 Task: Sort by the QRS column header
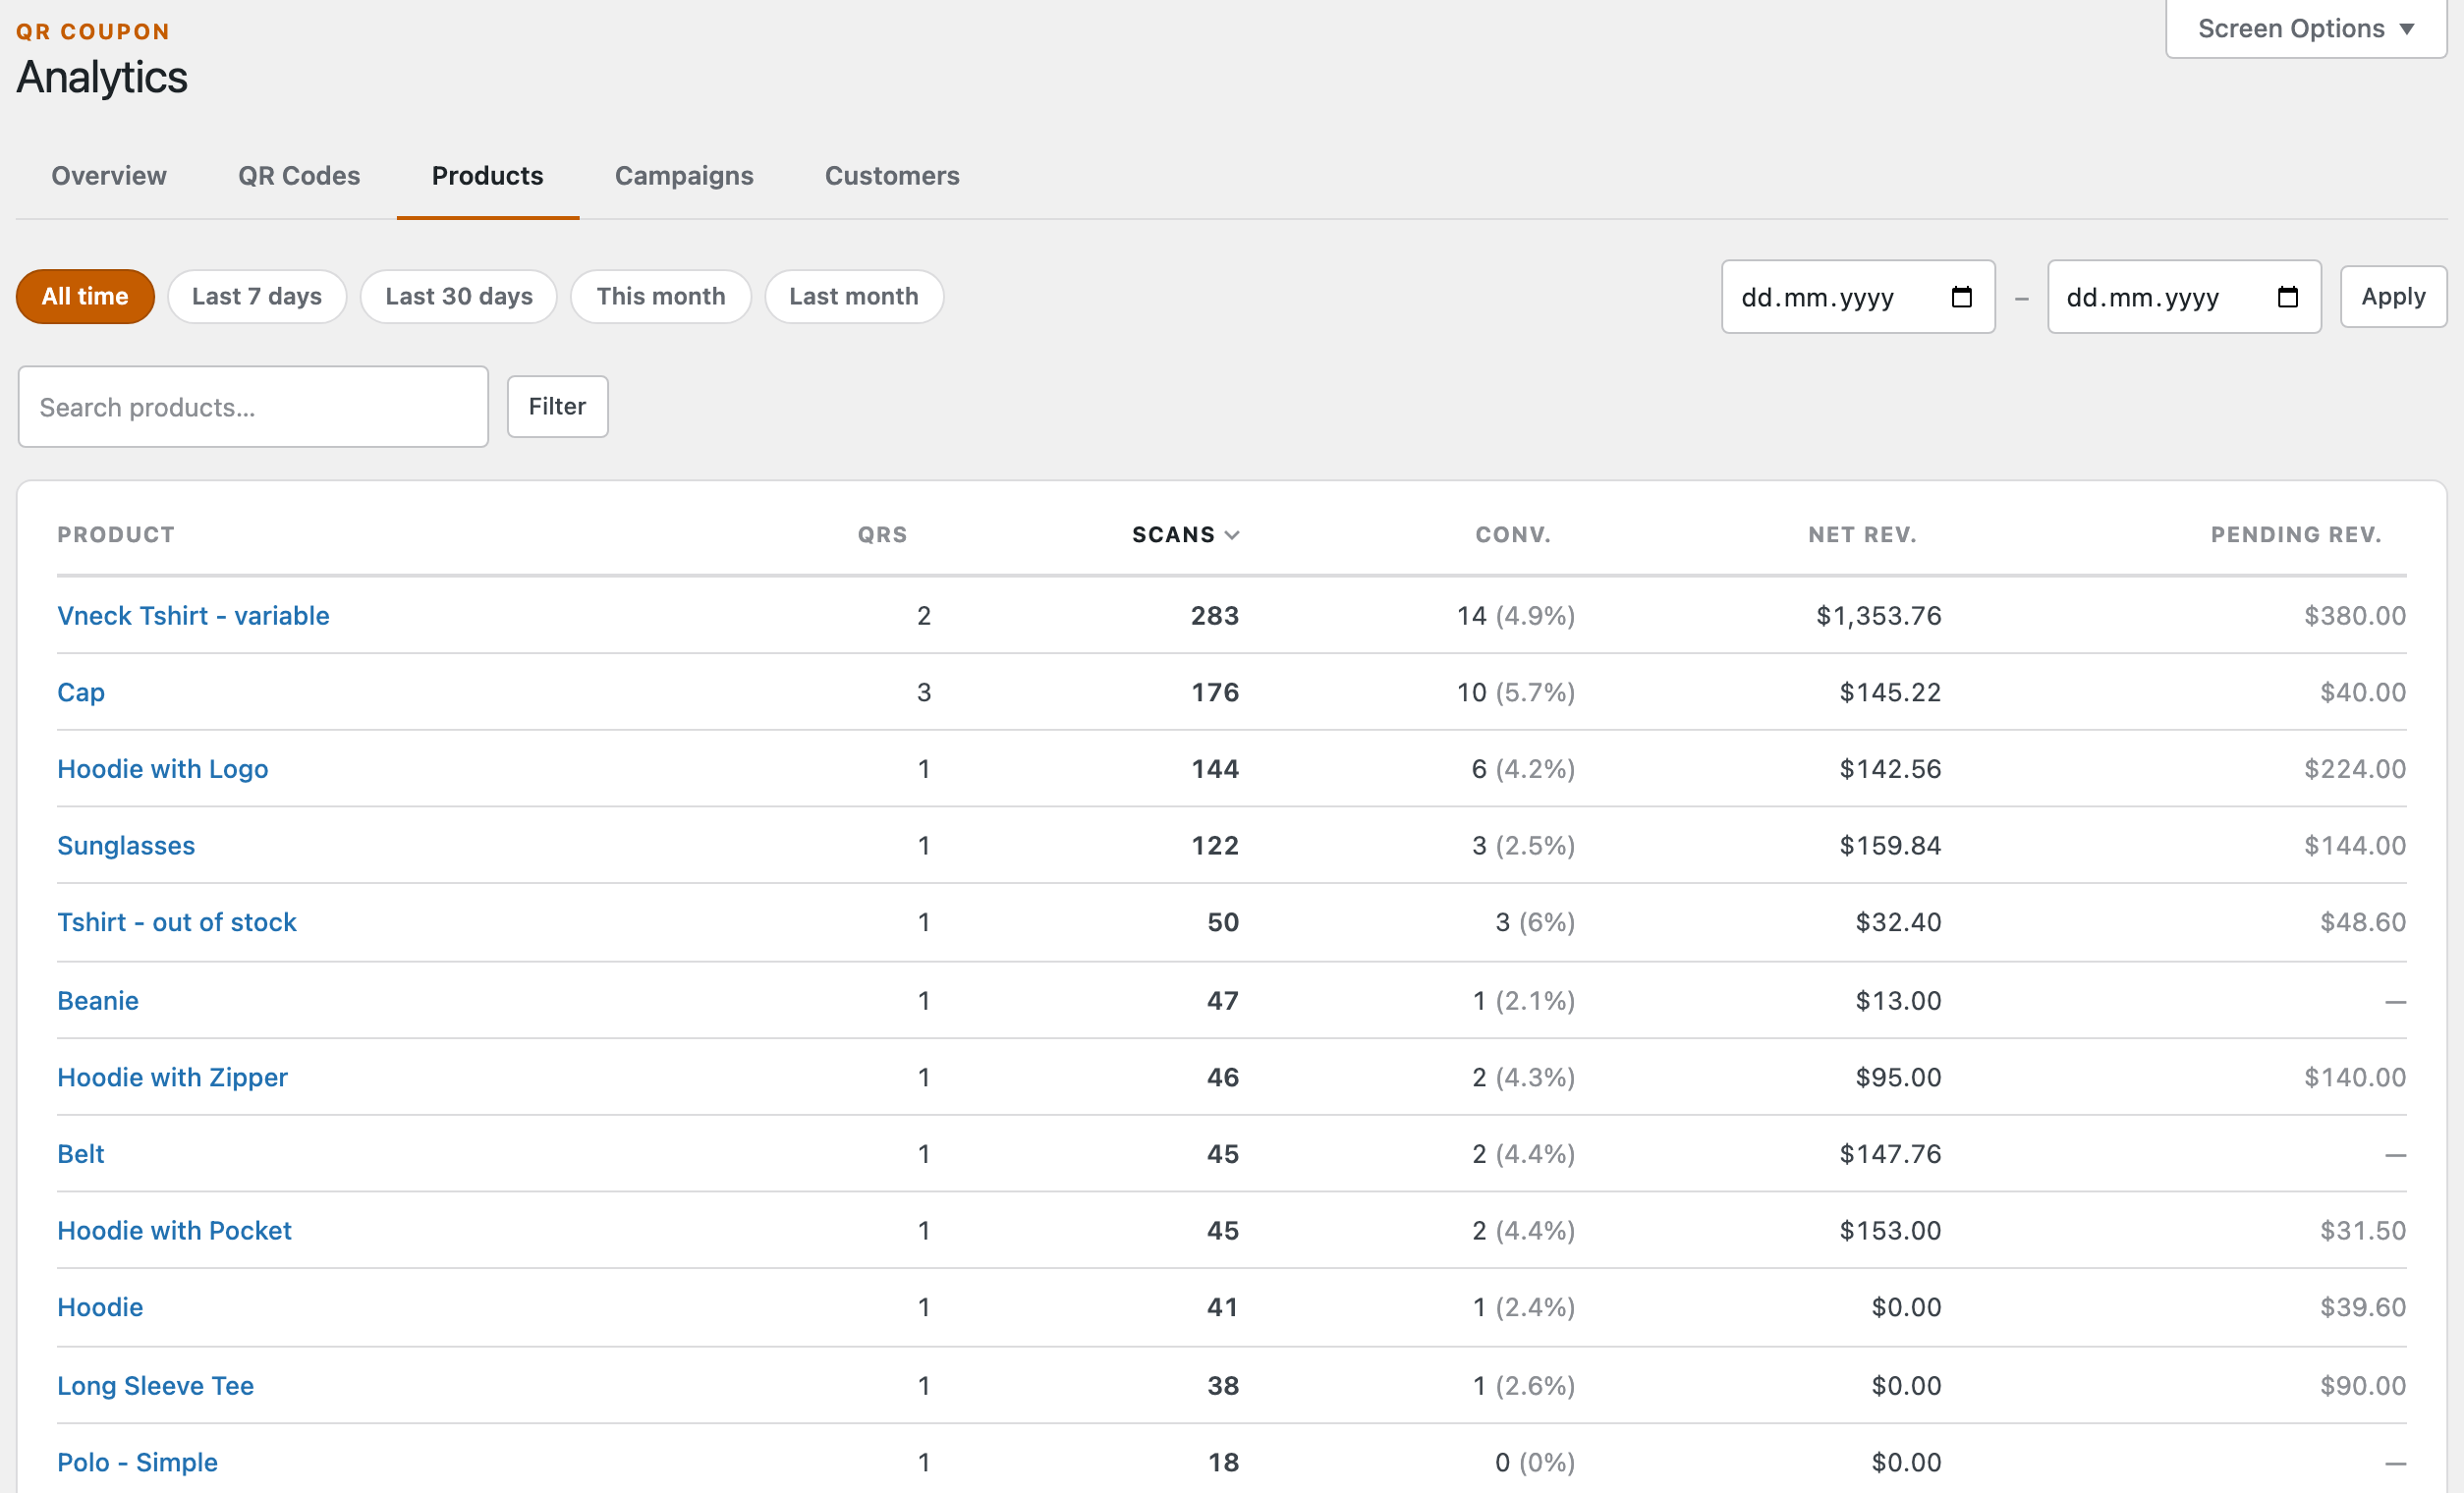coord(882,535)
